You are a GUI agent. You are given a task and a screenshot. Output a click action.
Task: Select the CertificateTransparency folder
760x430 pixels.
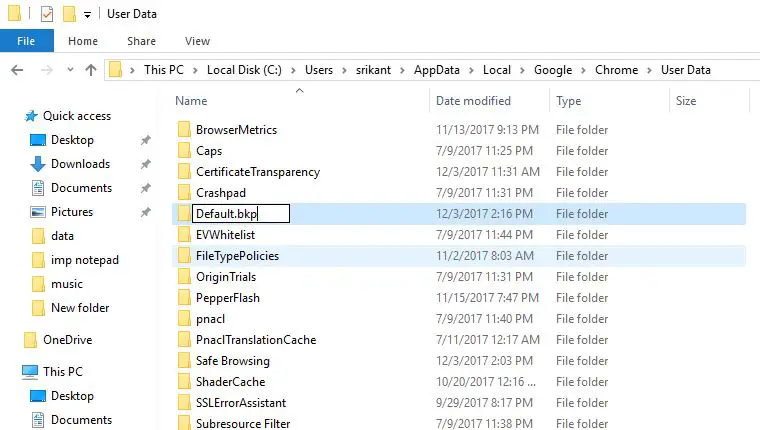258,172
